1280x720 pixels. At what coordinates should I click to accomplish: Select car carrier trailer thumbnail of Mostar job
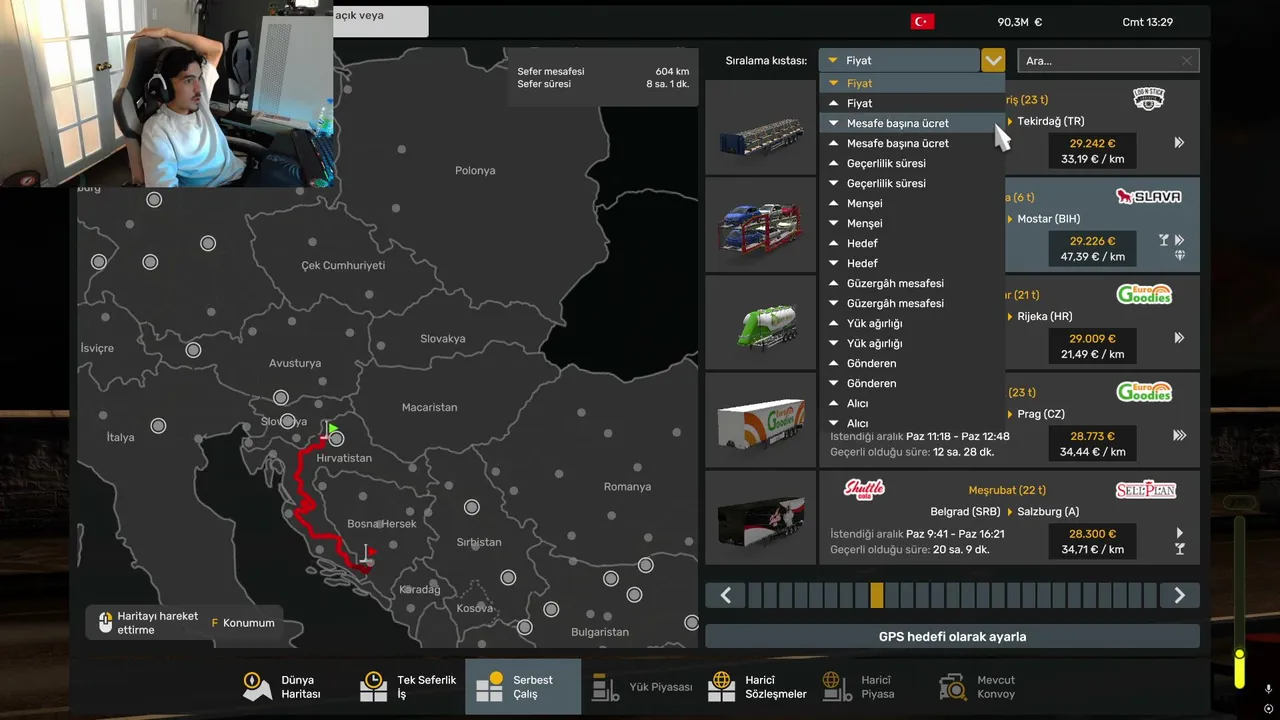pos(761,225)
